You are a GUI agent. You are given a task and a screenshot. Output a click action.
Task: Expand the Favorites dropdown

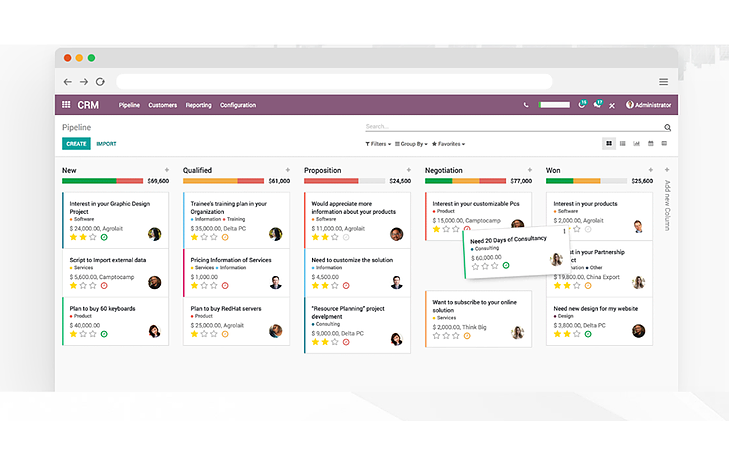point(448,144)
